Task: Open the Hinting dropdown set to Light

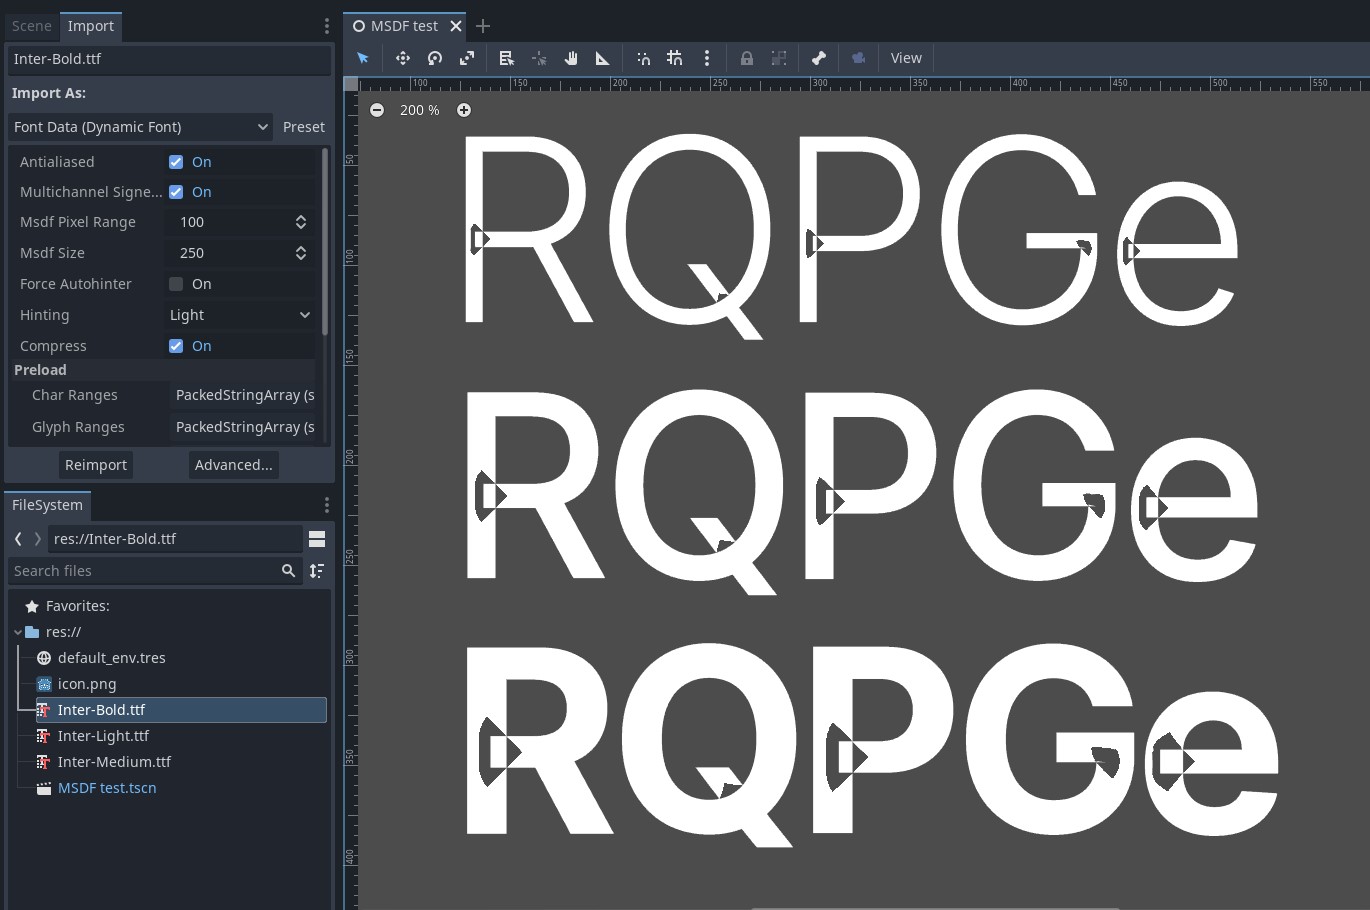Action: pos(240,314)
